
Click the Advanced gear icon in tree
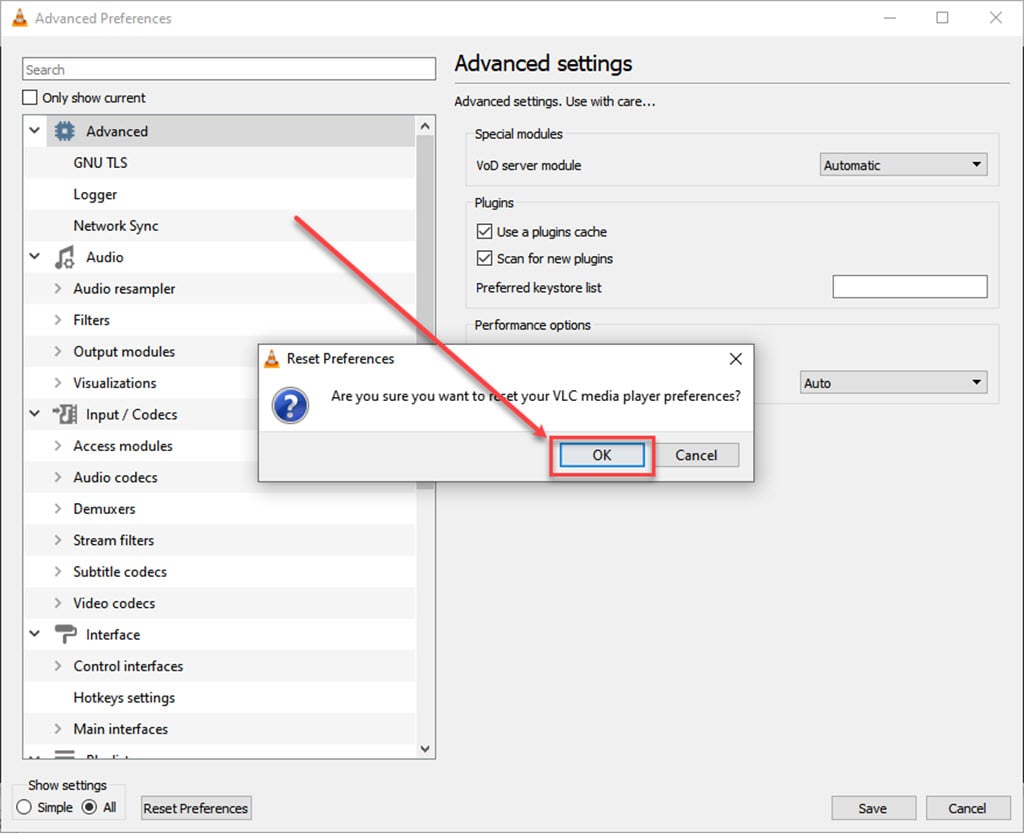[x=65, y=131]
